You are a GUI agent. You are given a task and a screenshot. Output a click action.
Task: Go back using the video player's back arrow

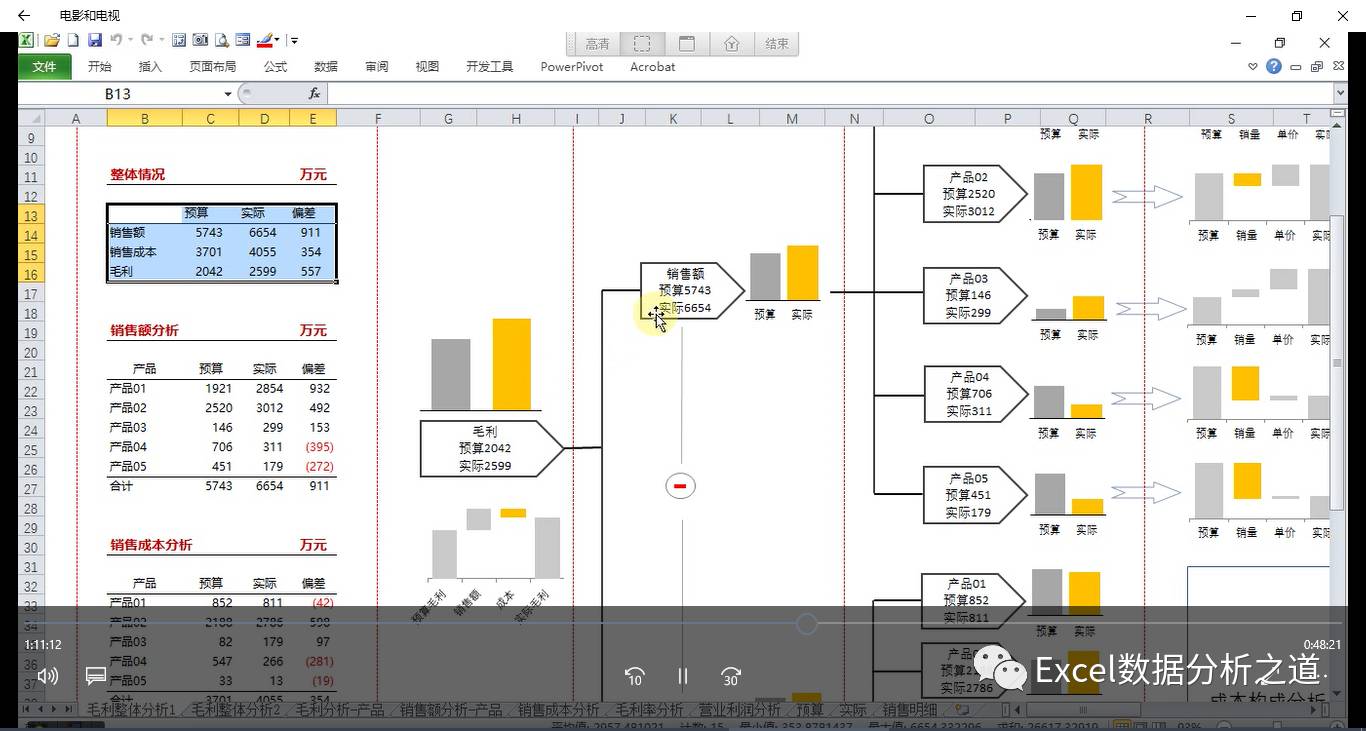(24, 16)
